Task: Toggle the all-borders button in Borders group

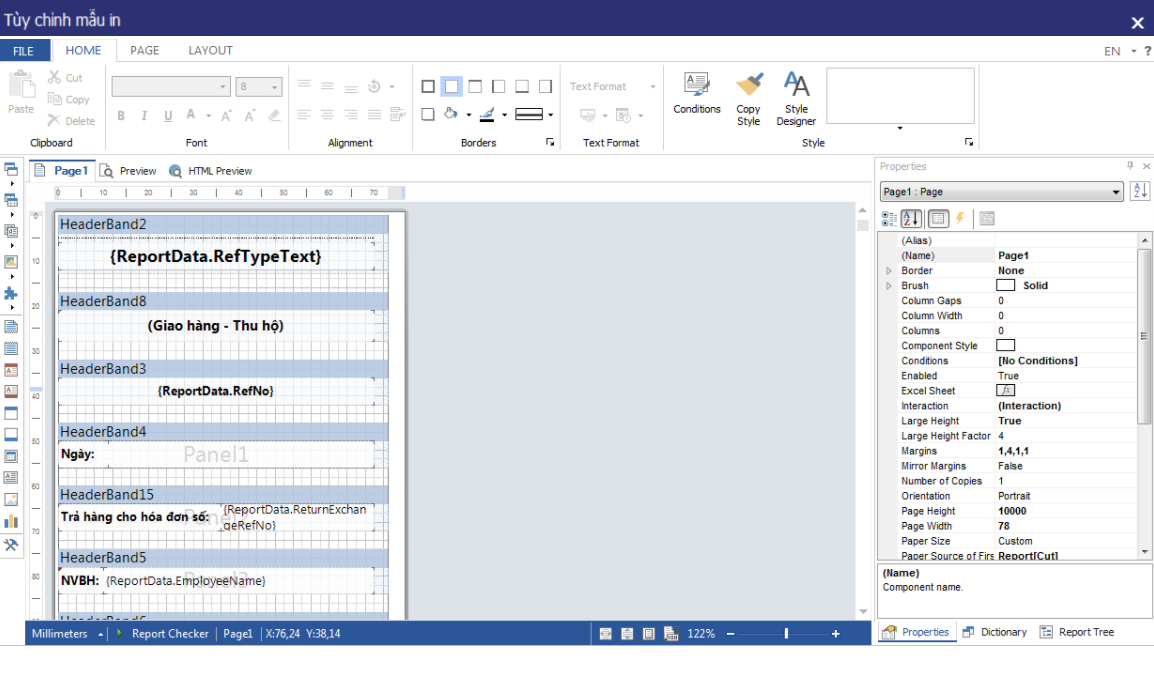Action: point(428,87)
